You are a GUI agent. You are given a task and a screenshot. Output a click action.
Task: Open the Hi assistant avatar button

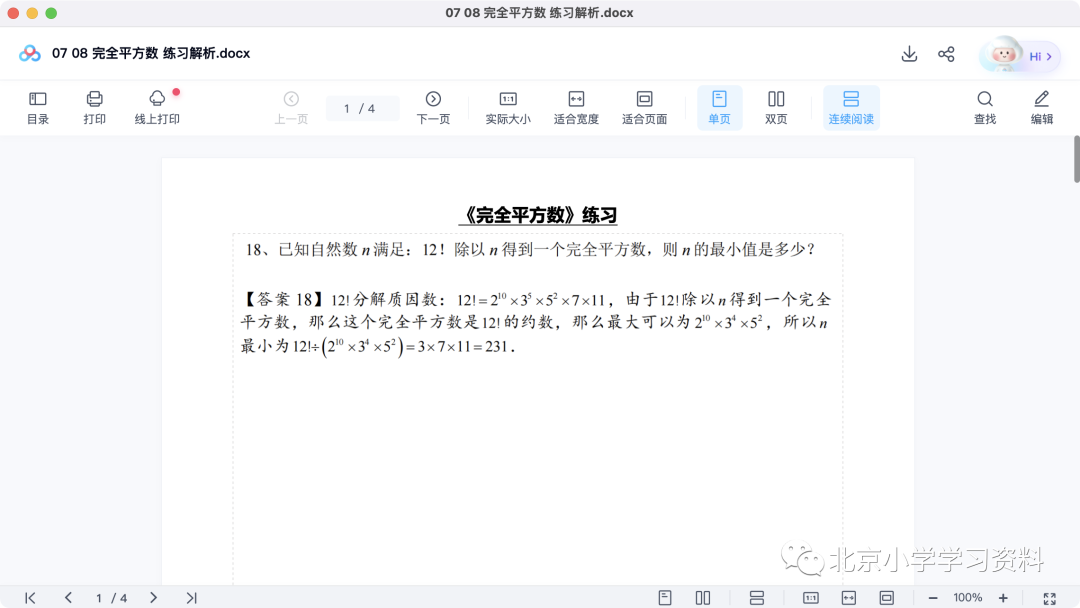click(1020, 56)
